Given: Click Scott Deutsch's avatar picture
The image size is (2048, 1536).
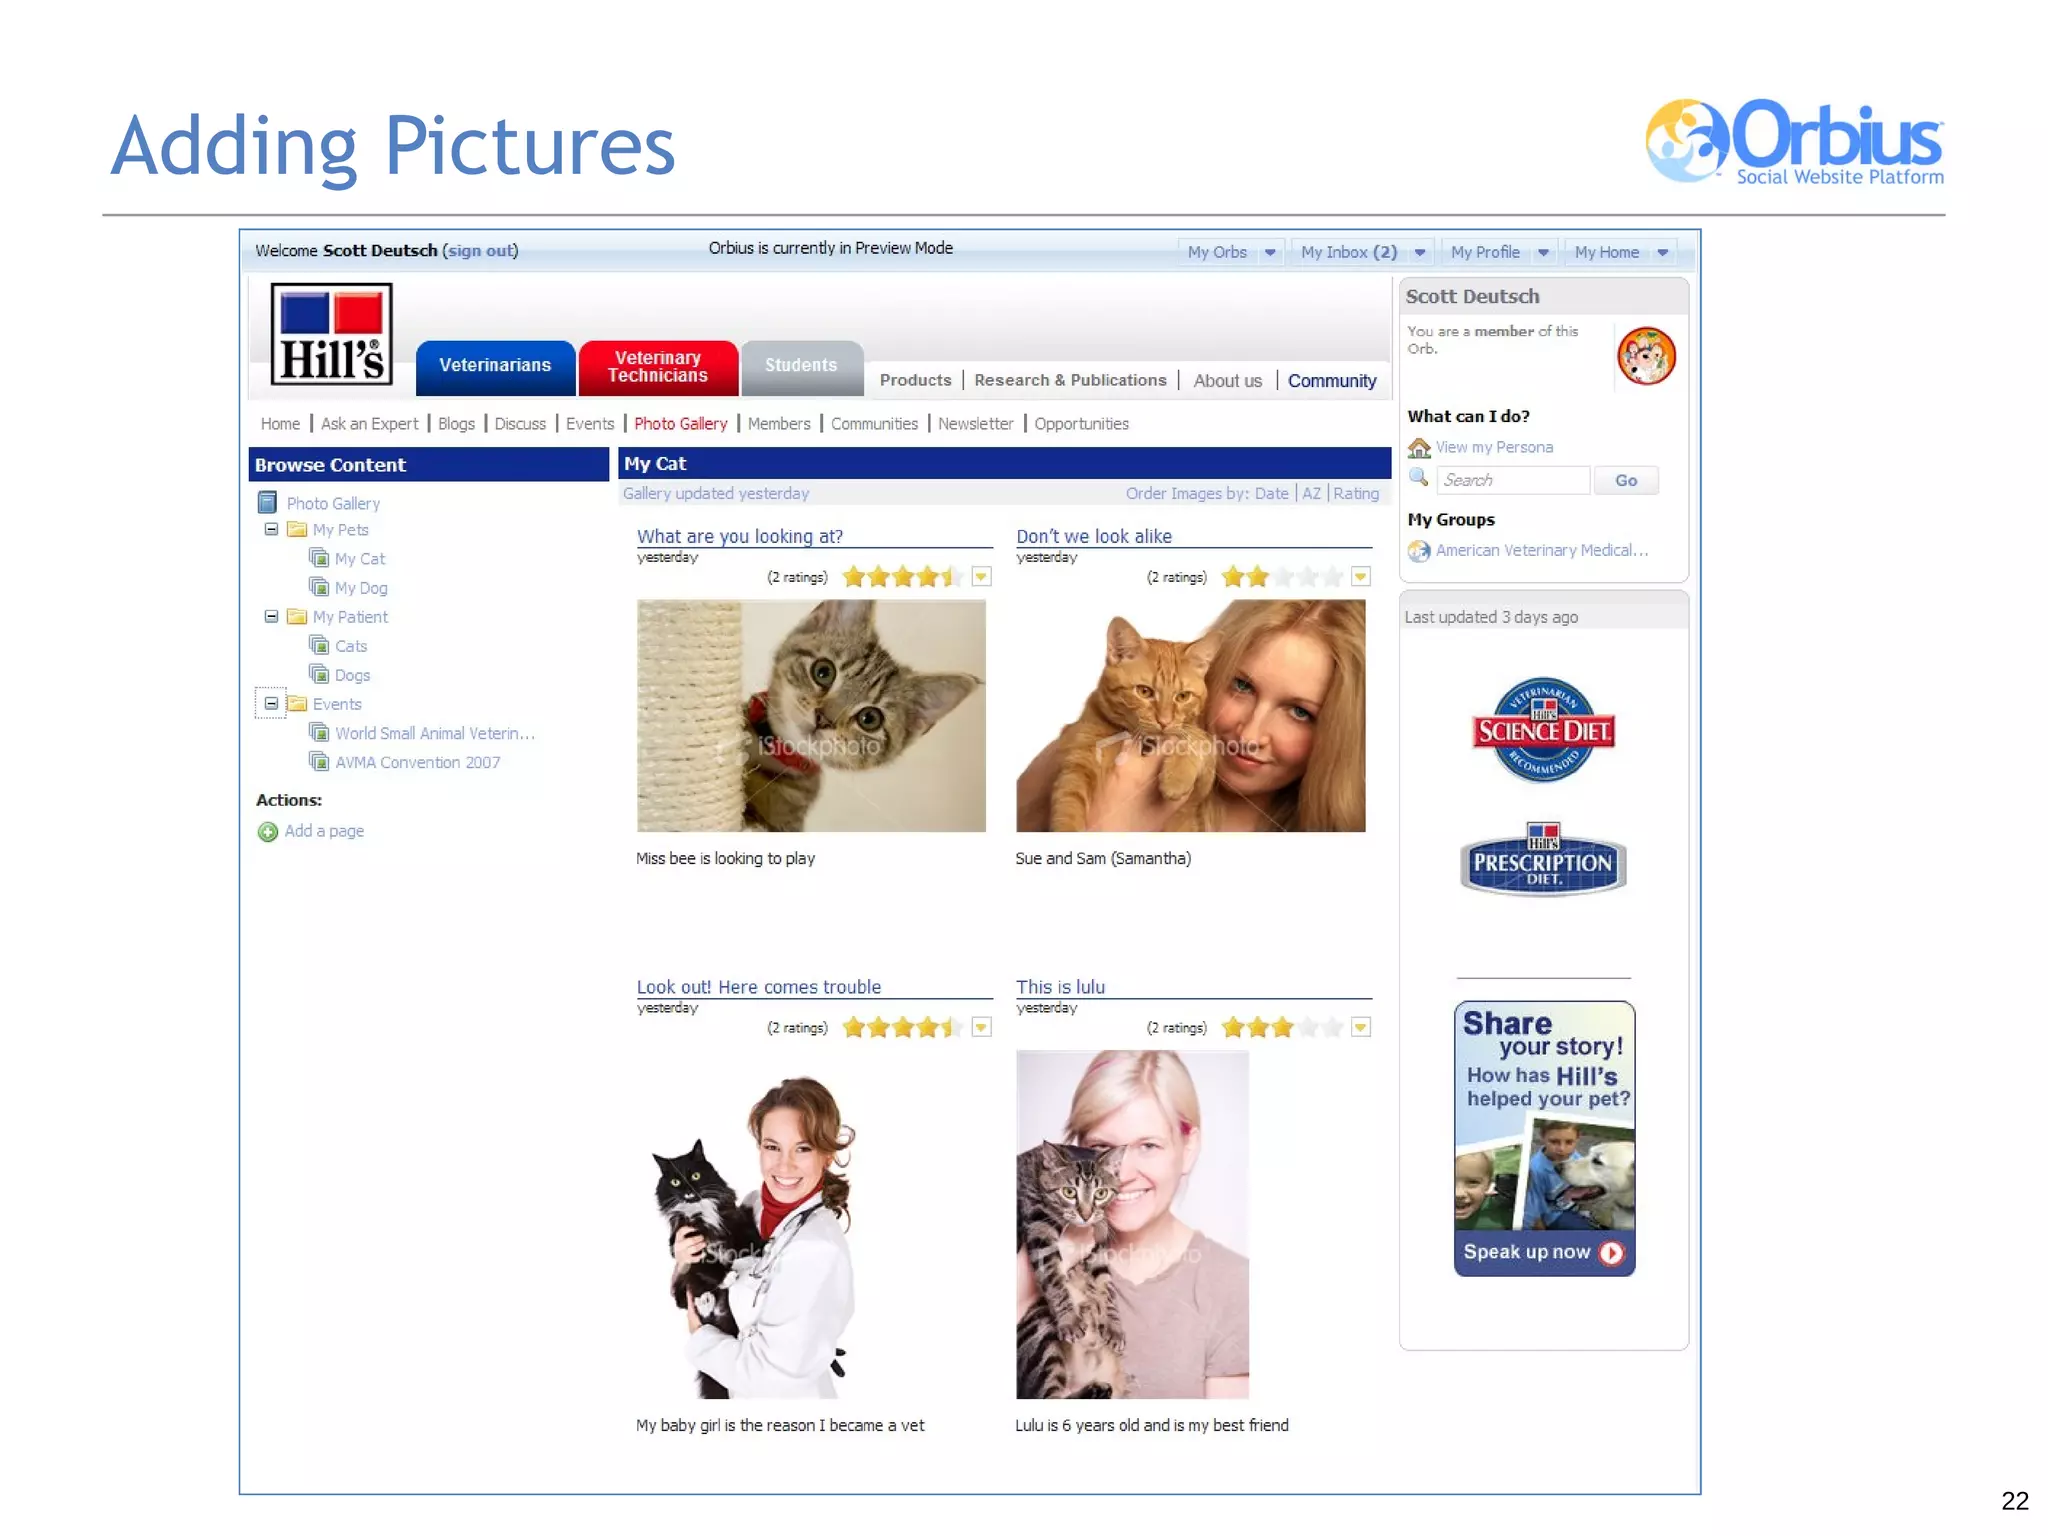Looking at the screenshot, I should click(x=1646, y=356).
